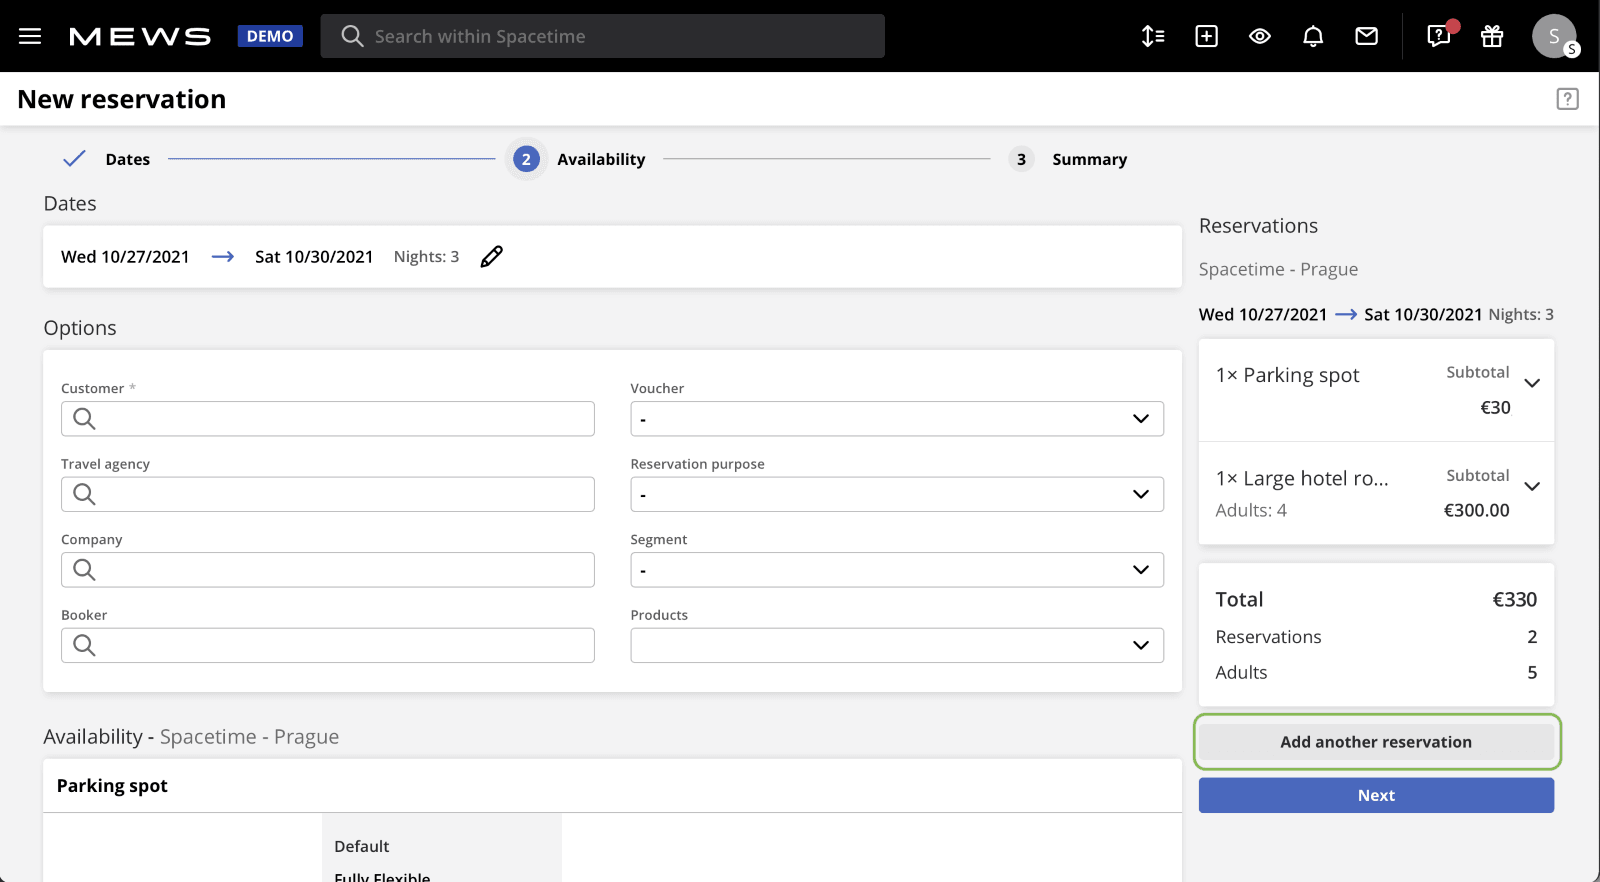Open the envelope messages icon
This screenshot has height=882, width=1600.
click(x=1366, y=36)
